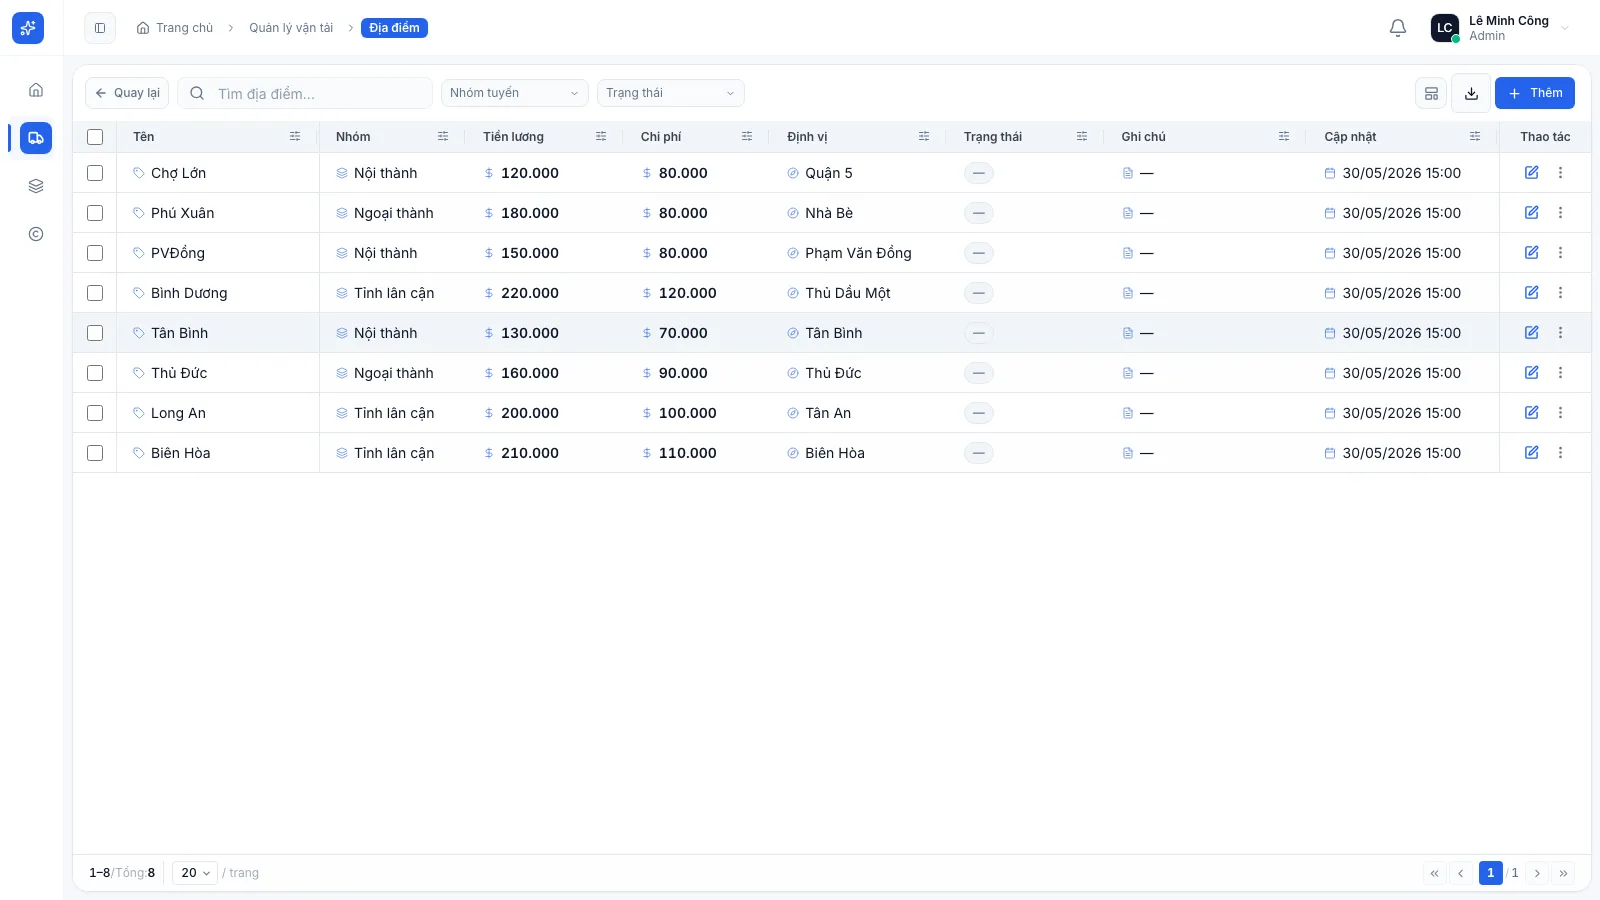The width and height of the screenshot is (1600, 900).
Task: Check the Long An row checkbox
Action: click(95, 413)
